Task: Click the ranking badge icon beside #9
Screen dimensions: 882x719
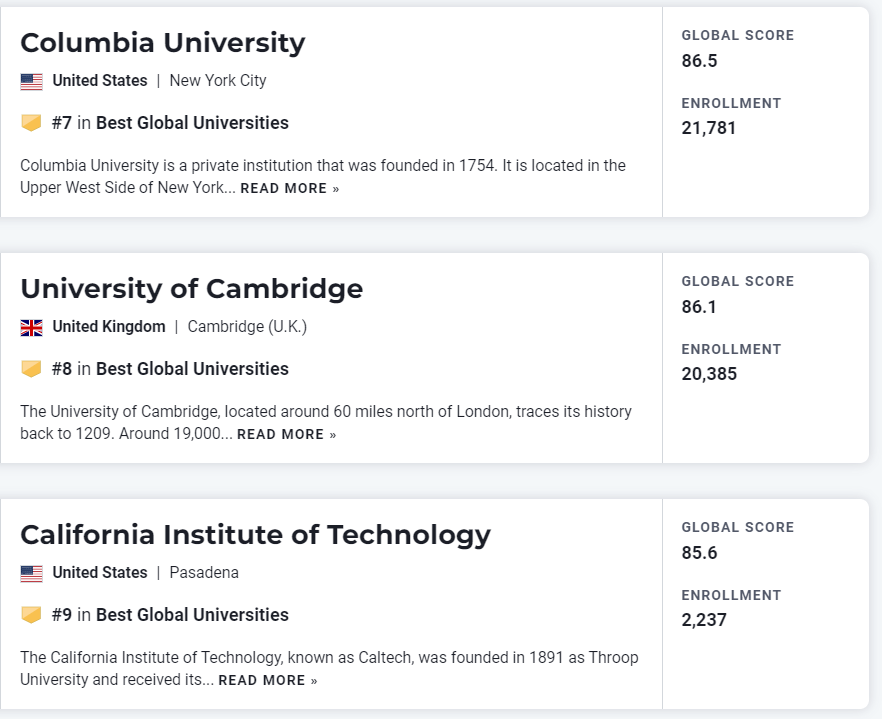Action: (x=32, y=615)
